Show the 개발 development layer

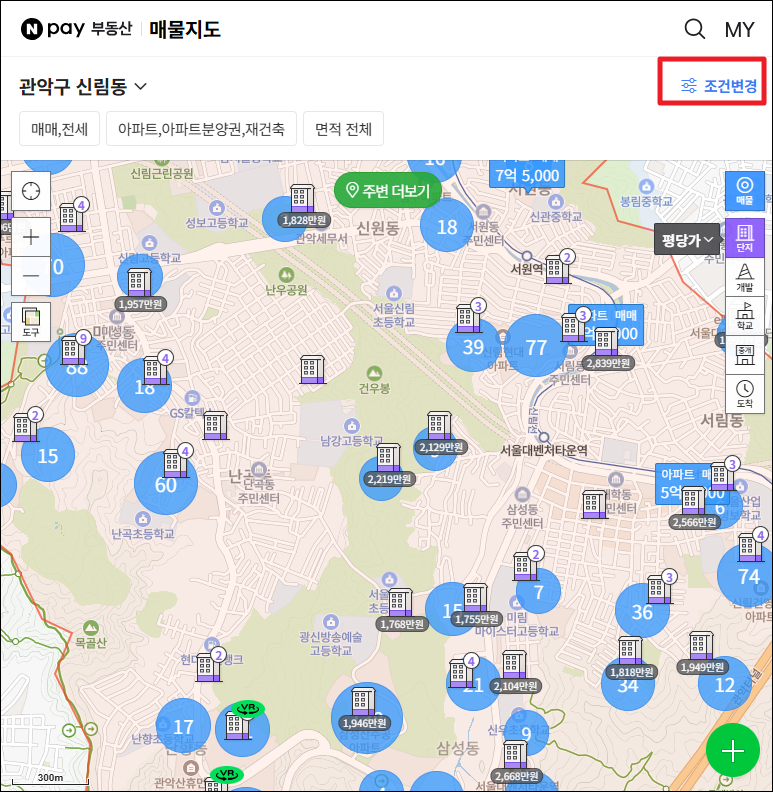coord(744,277)
